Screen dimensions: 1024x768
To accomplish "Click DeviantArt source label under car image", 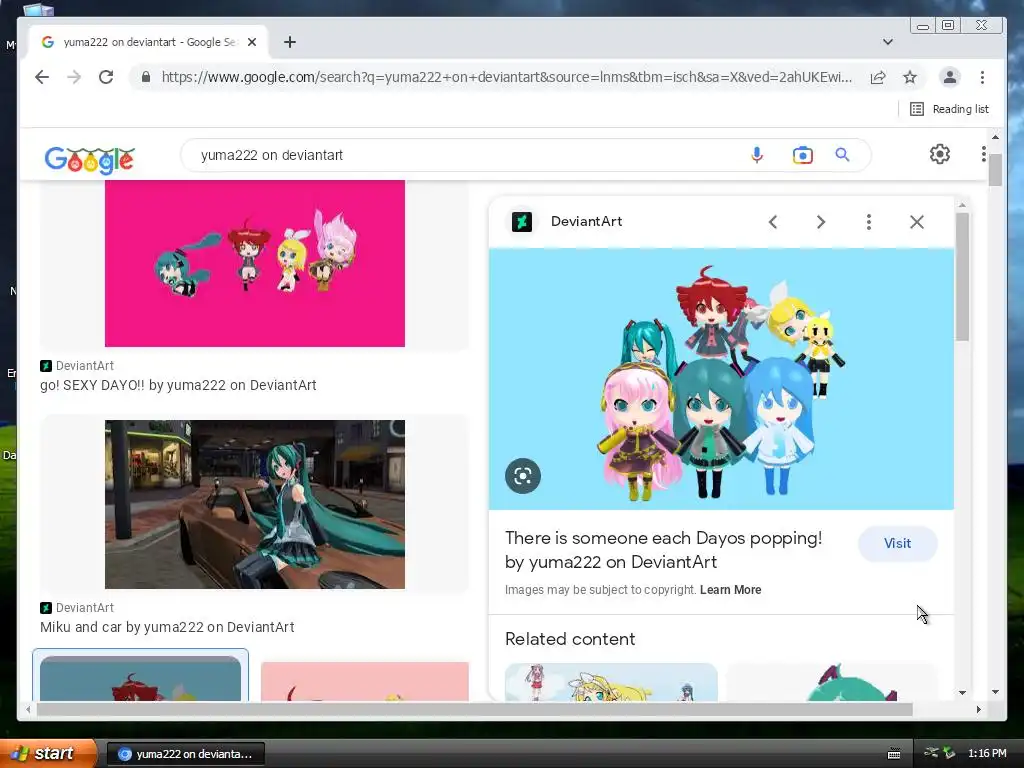I will (77, 607).
